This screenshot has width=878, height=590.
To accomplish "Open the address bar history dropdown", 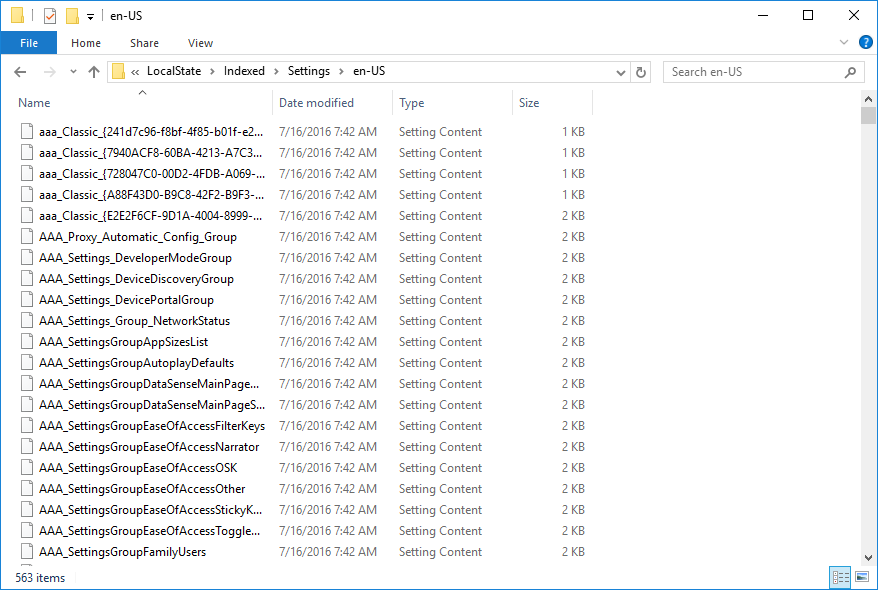I will tap(620, 72).
